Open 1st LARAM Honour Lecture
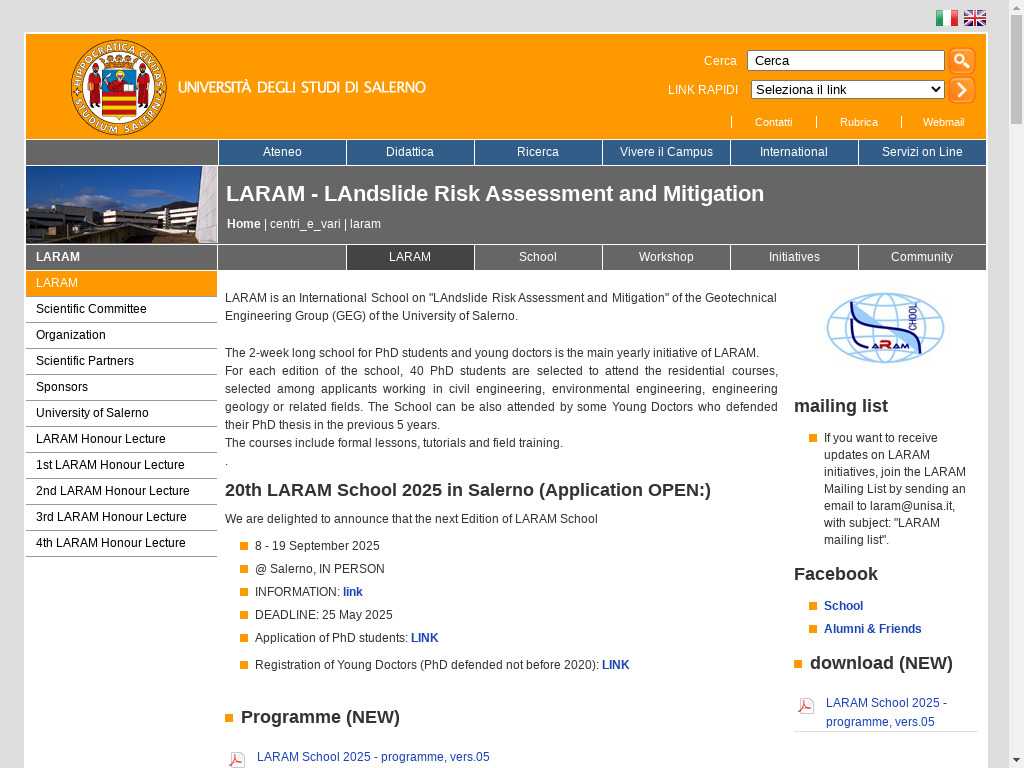Screen dimensions: 1024x768 point(121,466)
